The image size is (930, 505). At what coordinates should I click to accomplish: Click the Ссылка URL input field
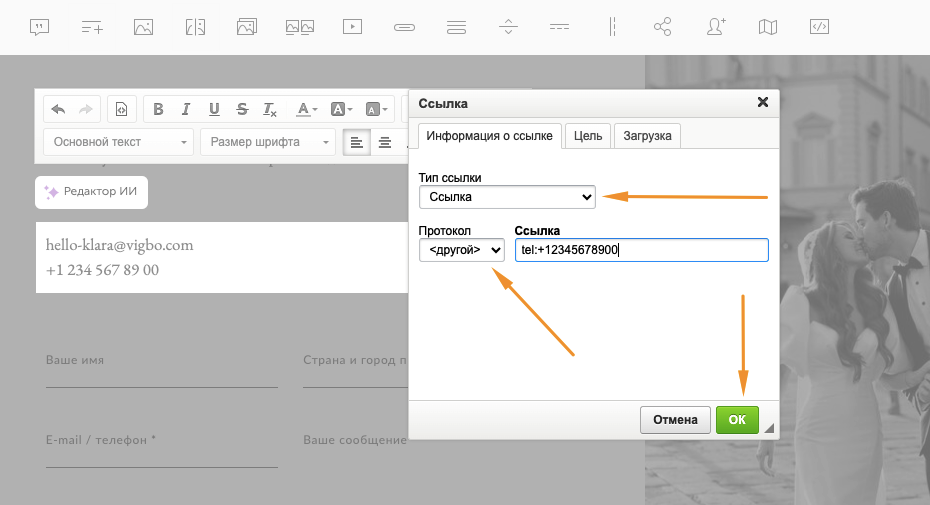(641, 250)
